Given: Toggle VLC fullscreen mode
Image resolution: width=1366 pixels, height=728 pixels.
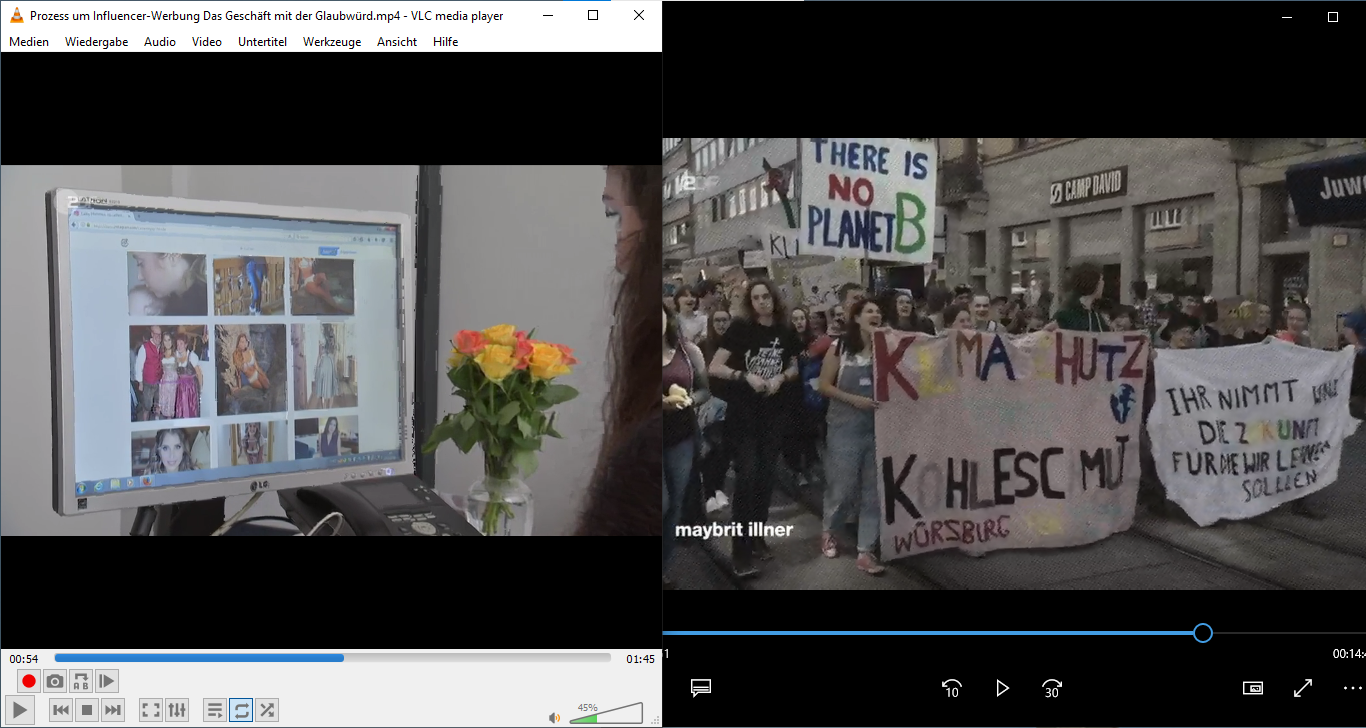Looking at the screenshot, I should [151, 710].
